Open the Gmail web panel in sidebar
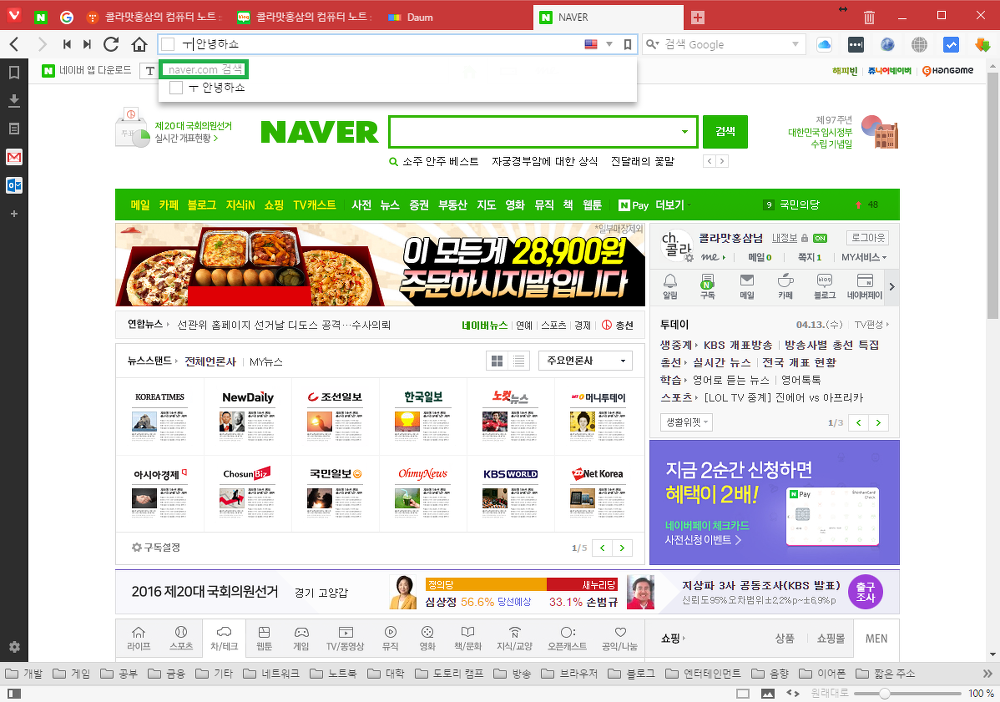The height and width of the screenshot is (702, 1000). pyautogui.click(x=14, y=157)
